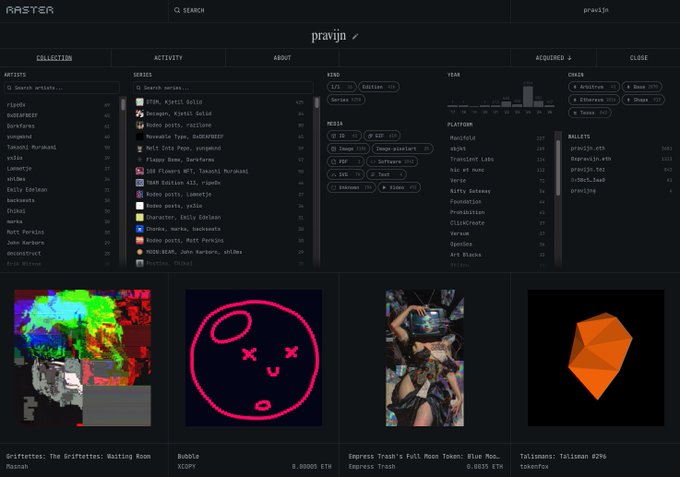The image size is (680, 477).
Task: Select wallet pravijn.eth
Action: tap(621, 148)
